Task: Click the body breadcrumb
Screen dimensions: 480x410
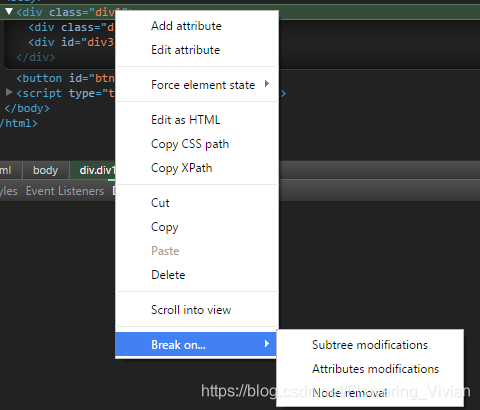Action: pyautogui.click(x=46, y=170)
